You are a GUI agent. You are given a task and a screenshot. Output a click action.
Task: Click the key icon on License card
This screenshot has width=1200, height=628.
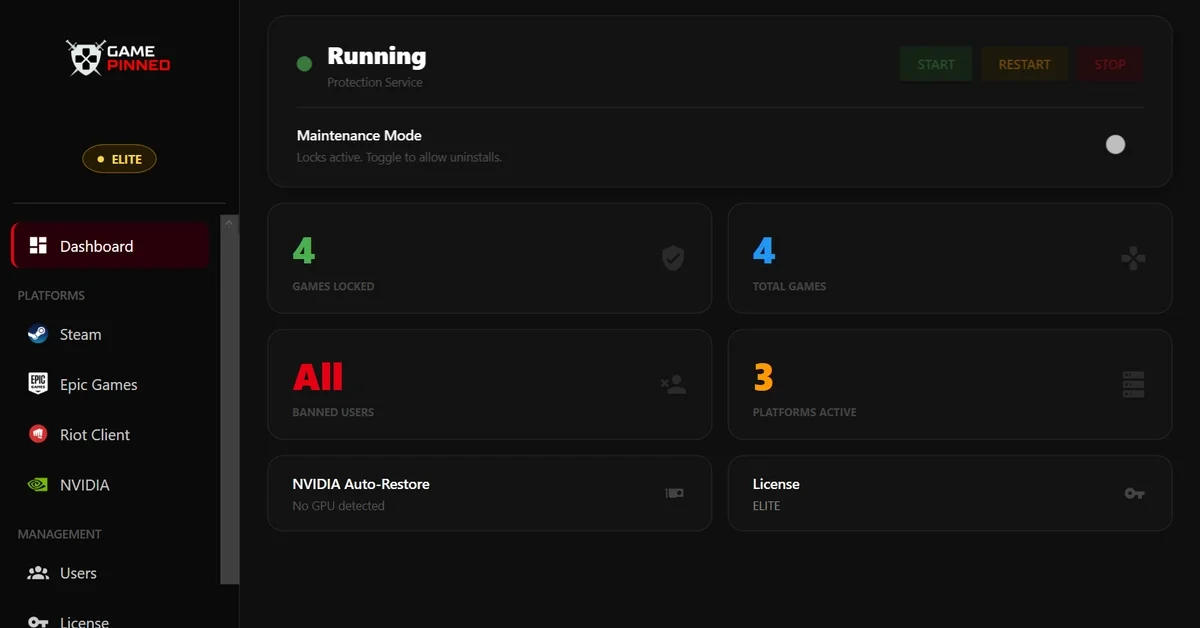click(1134, 493)
